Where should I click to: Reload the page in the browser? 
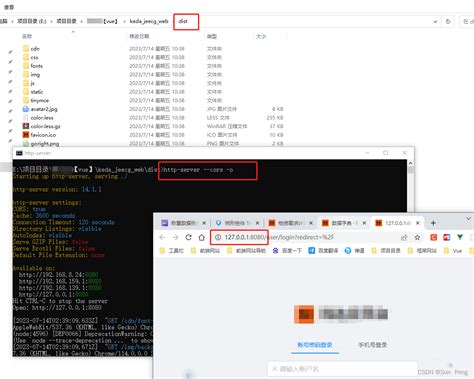point(188,237)
